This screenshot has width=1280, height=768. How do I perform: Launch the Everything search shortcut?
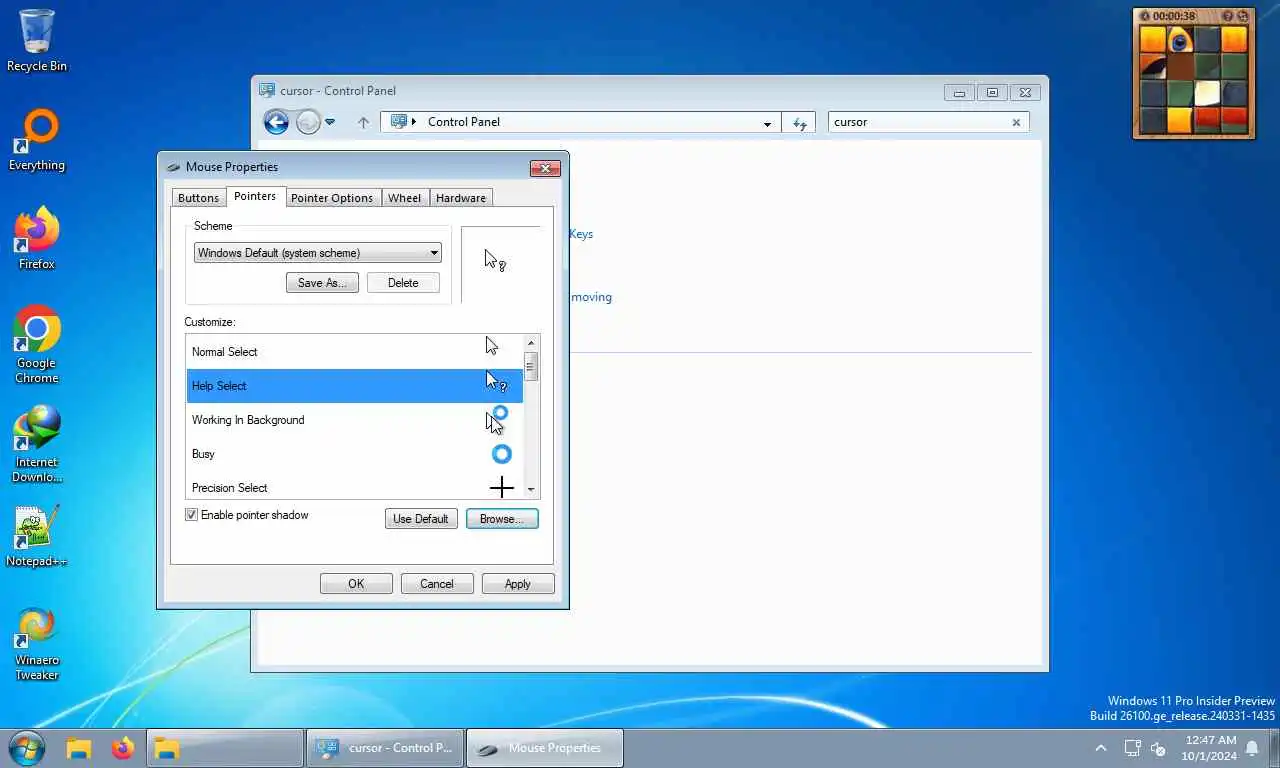click(37, 140)
